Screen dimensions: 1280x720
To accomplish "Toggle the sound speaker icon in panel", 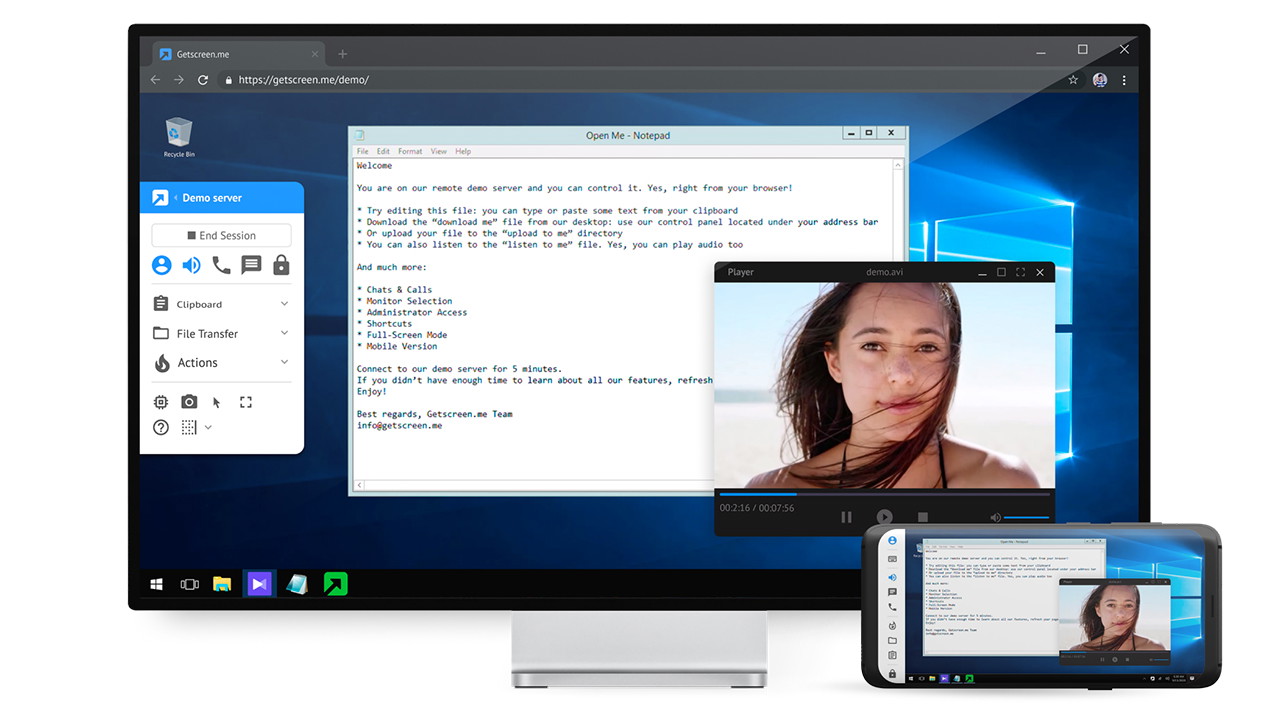I will [x=191, y=265].
